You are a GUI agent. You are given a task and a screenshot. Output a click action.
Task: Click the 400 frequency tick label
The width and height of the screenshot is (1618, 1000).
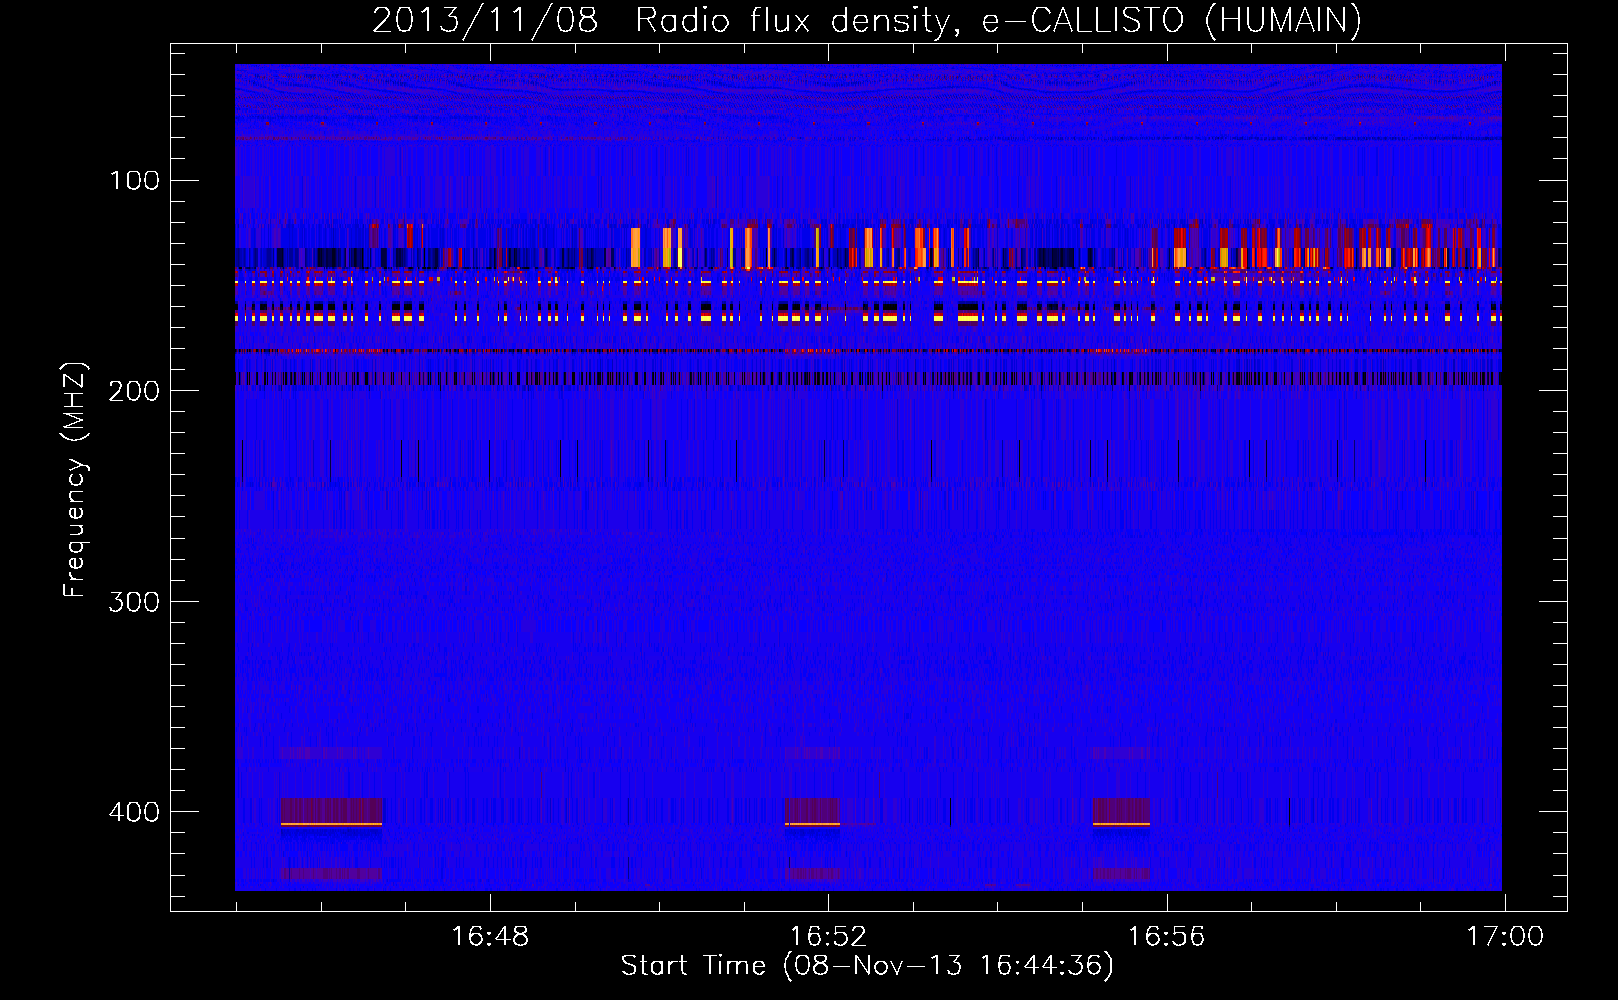[134, 812]
